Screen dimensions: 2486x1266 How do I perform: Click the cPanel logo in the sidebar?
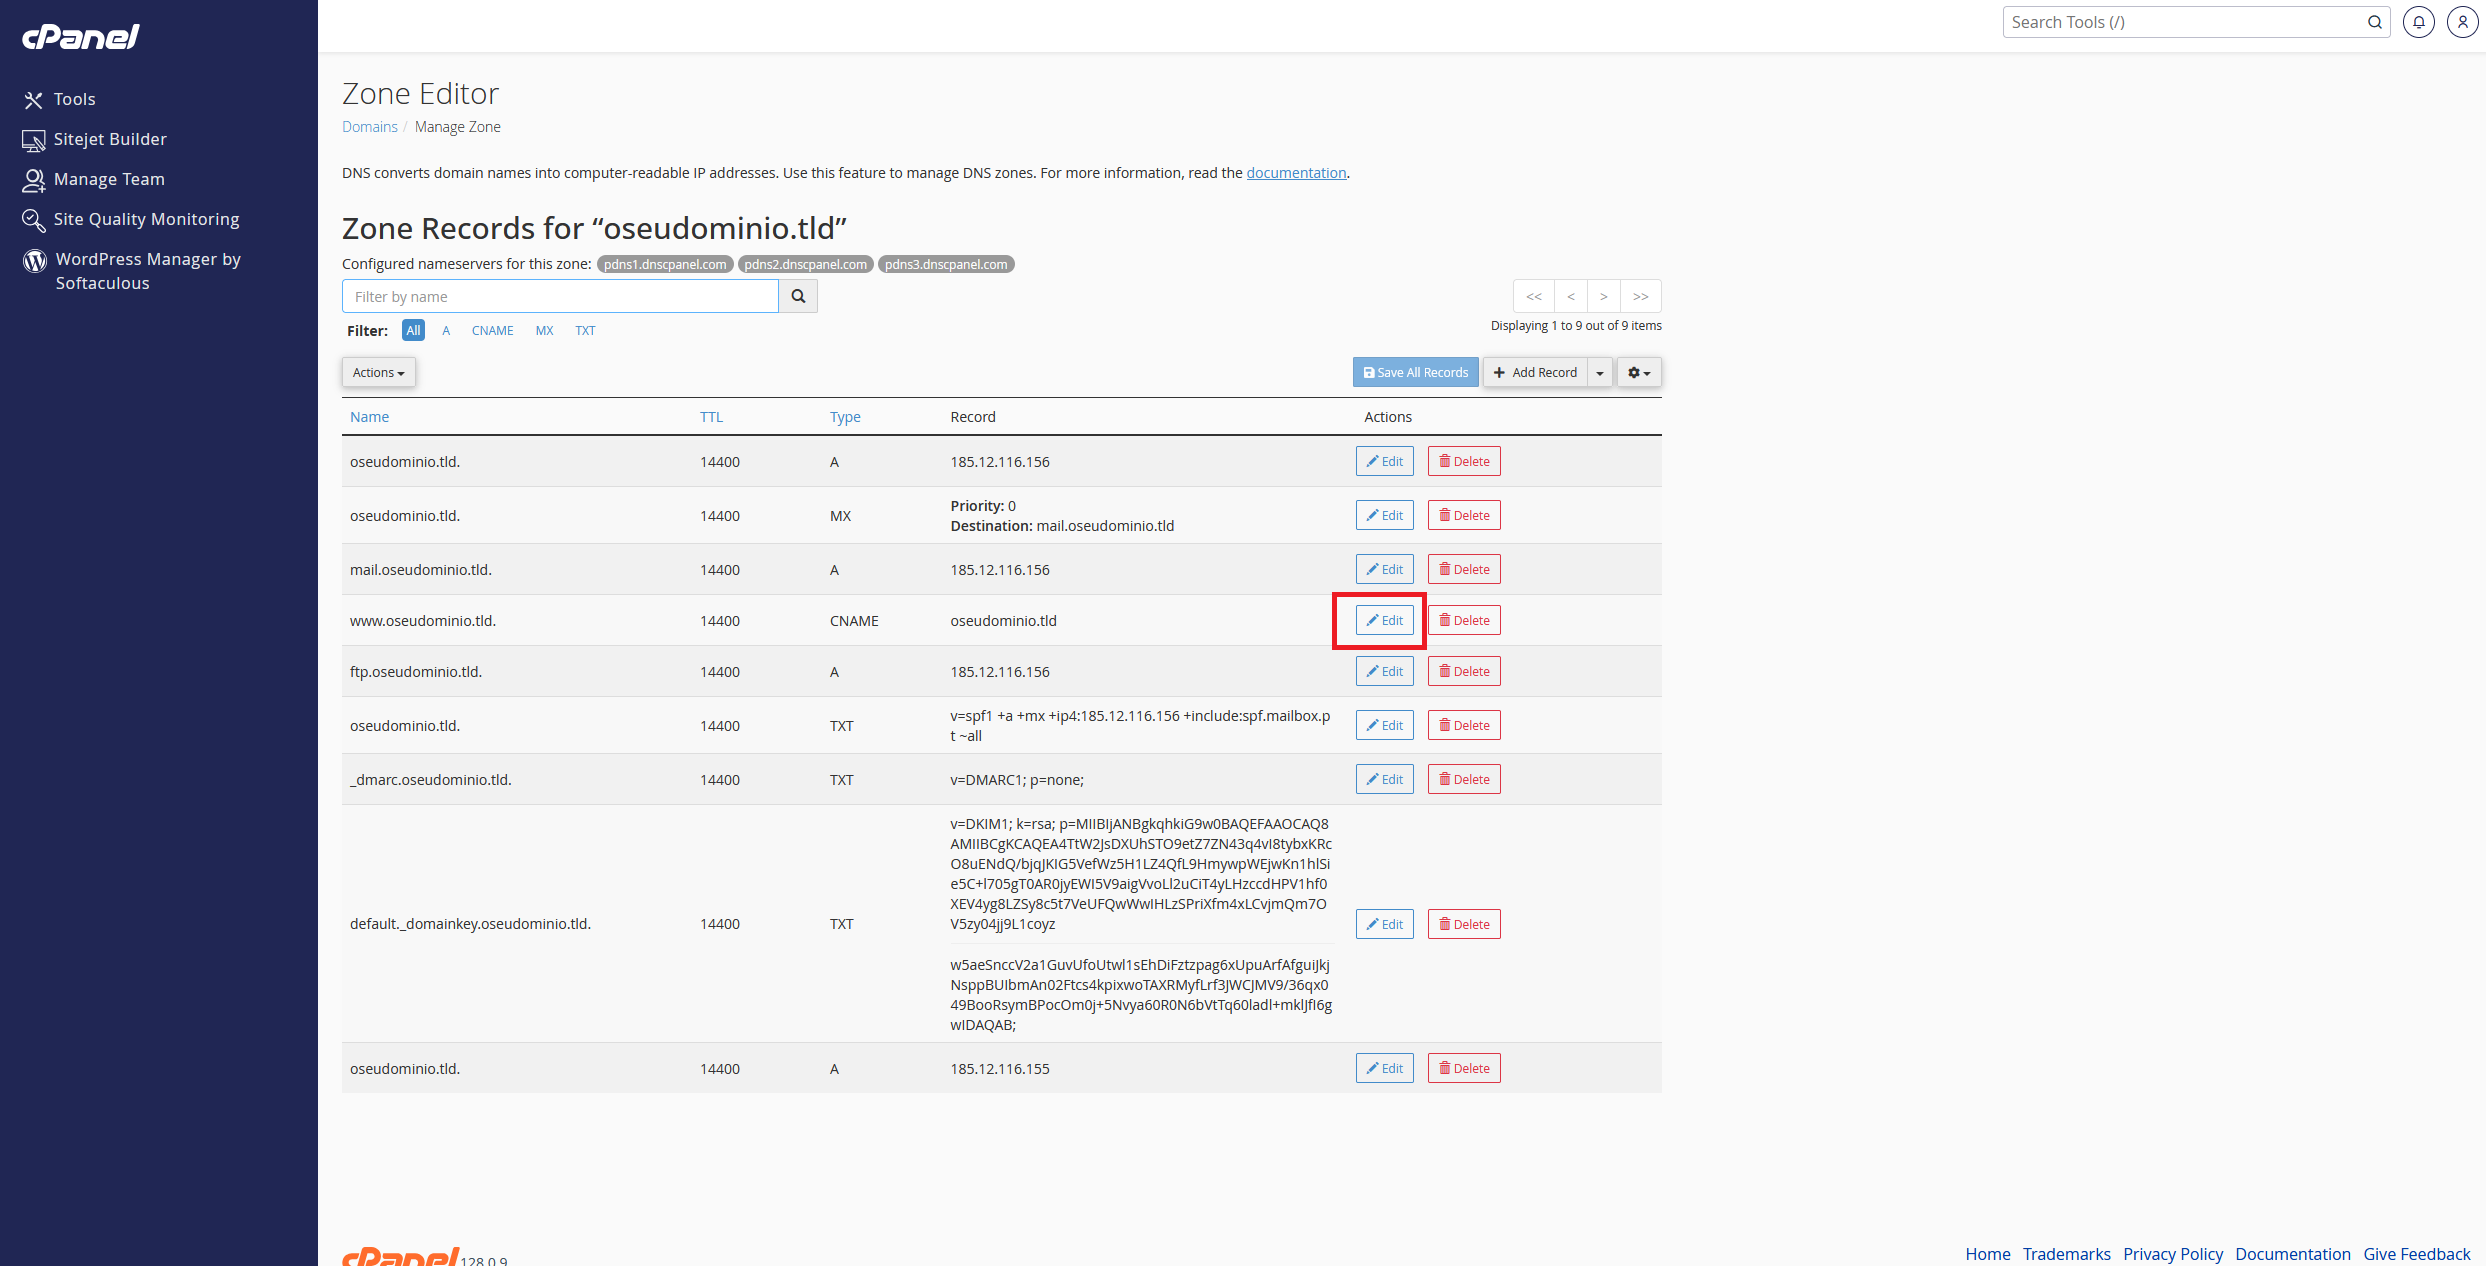click(x=81, y=37)
